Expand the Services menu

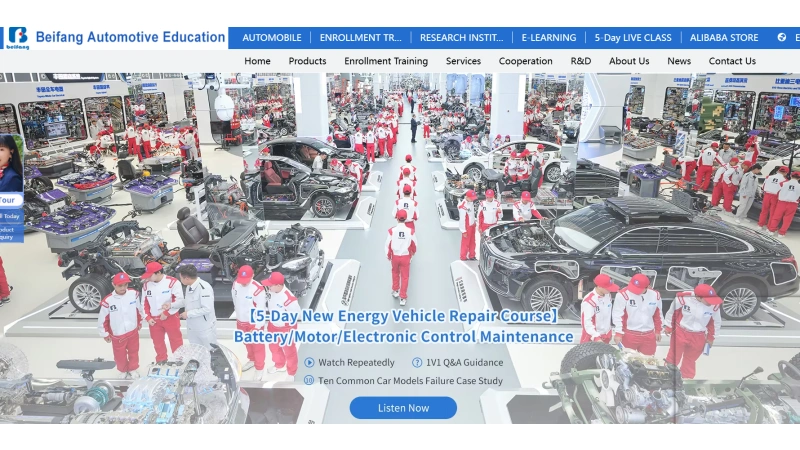click(463, 61)
